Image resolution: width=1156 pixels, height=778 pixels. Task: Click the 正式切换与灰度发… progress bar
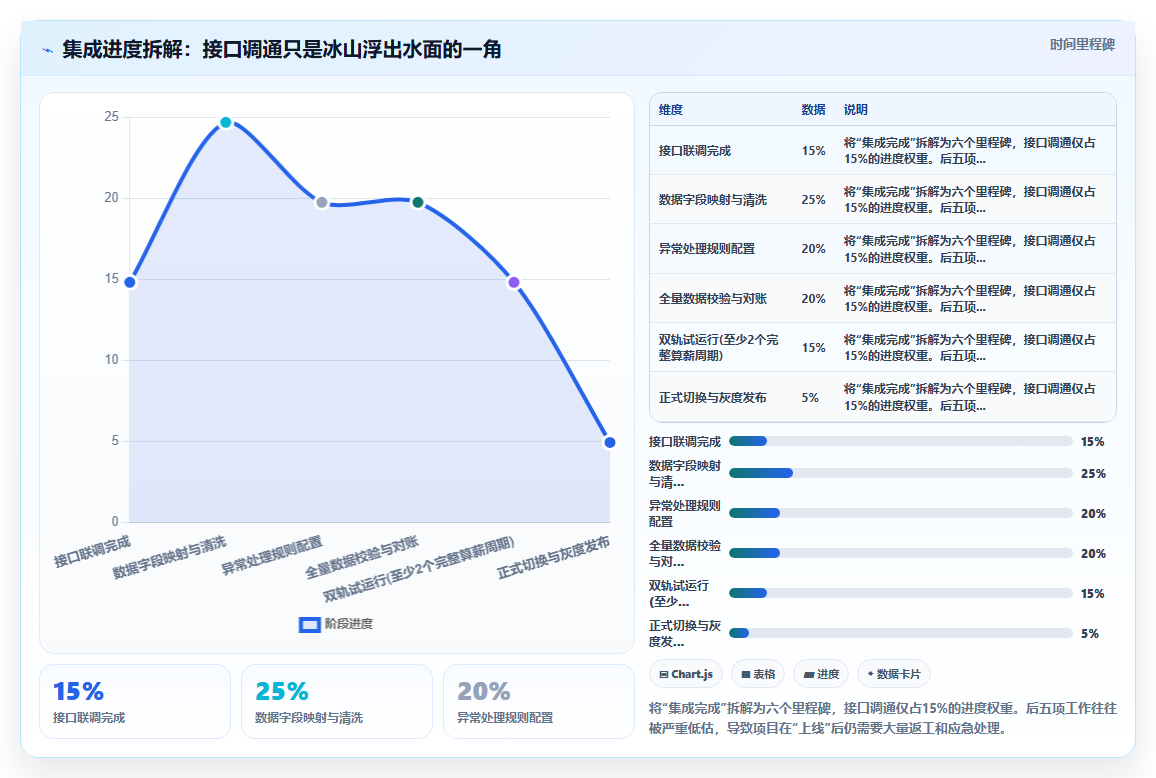(900, 633)
